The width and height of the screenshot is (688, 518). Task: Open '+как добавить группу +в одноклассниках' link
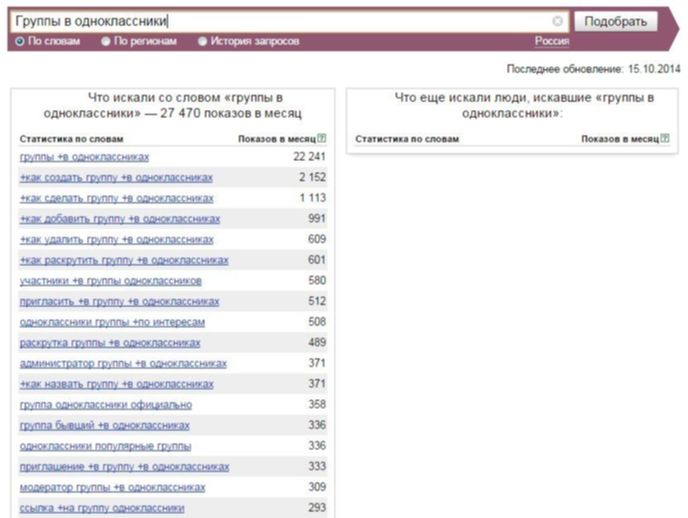[120, 219]
